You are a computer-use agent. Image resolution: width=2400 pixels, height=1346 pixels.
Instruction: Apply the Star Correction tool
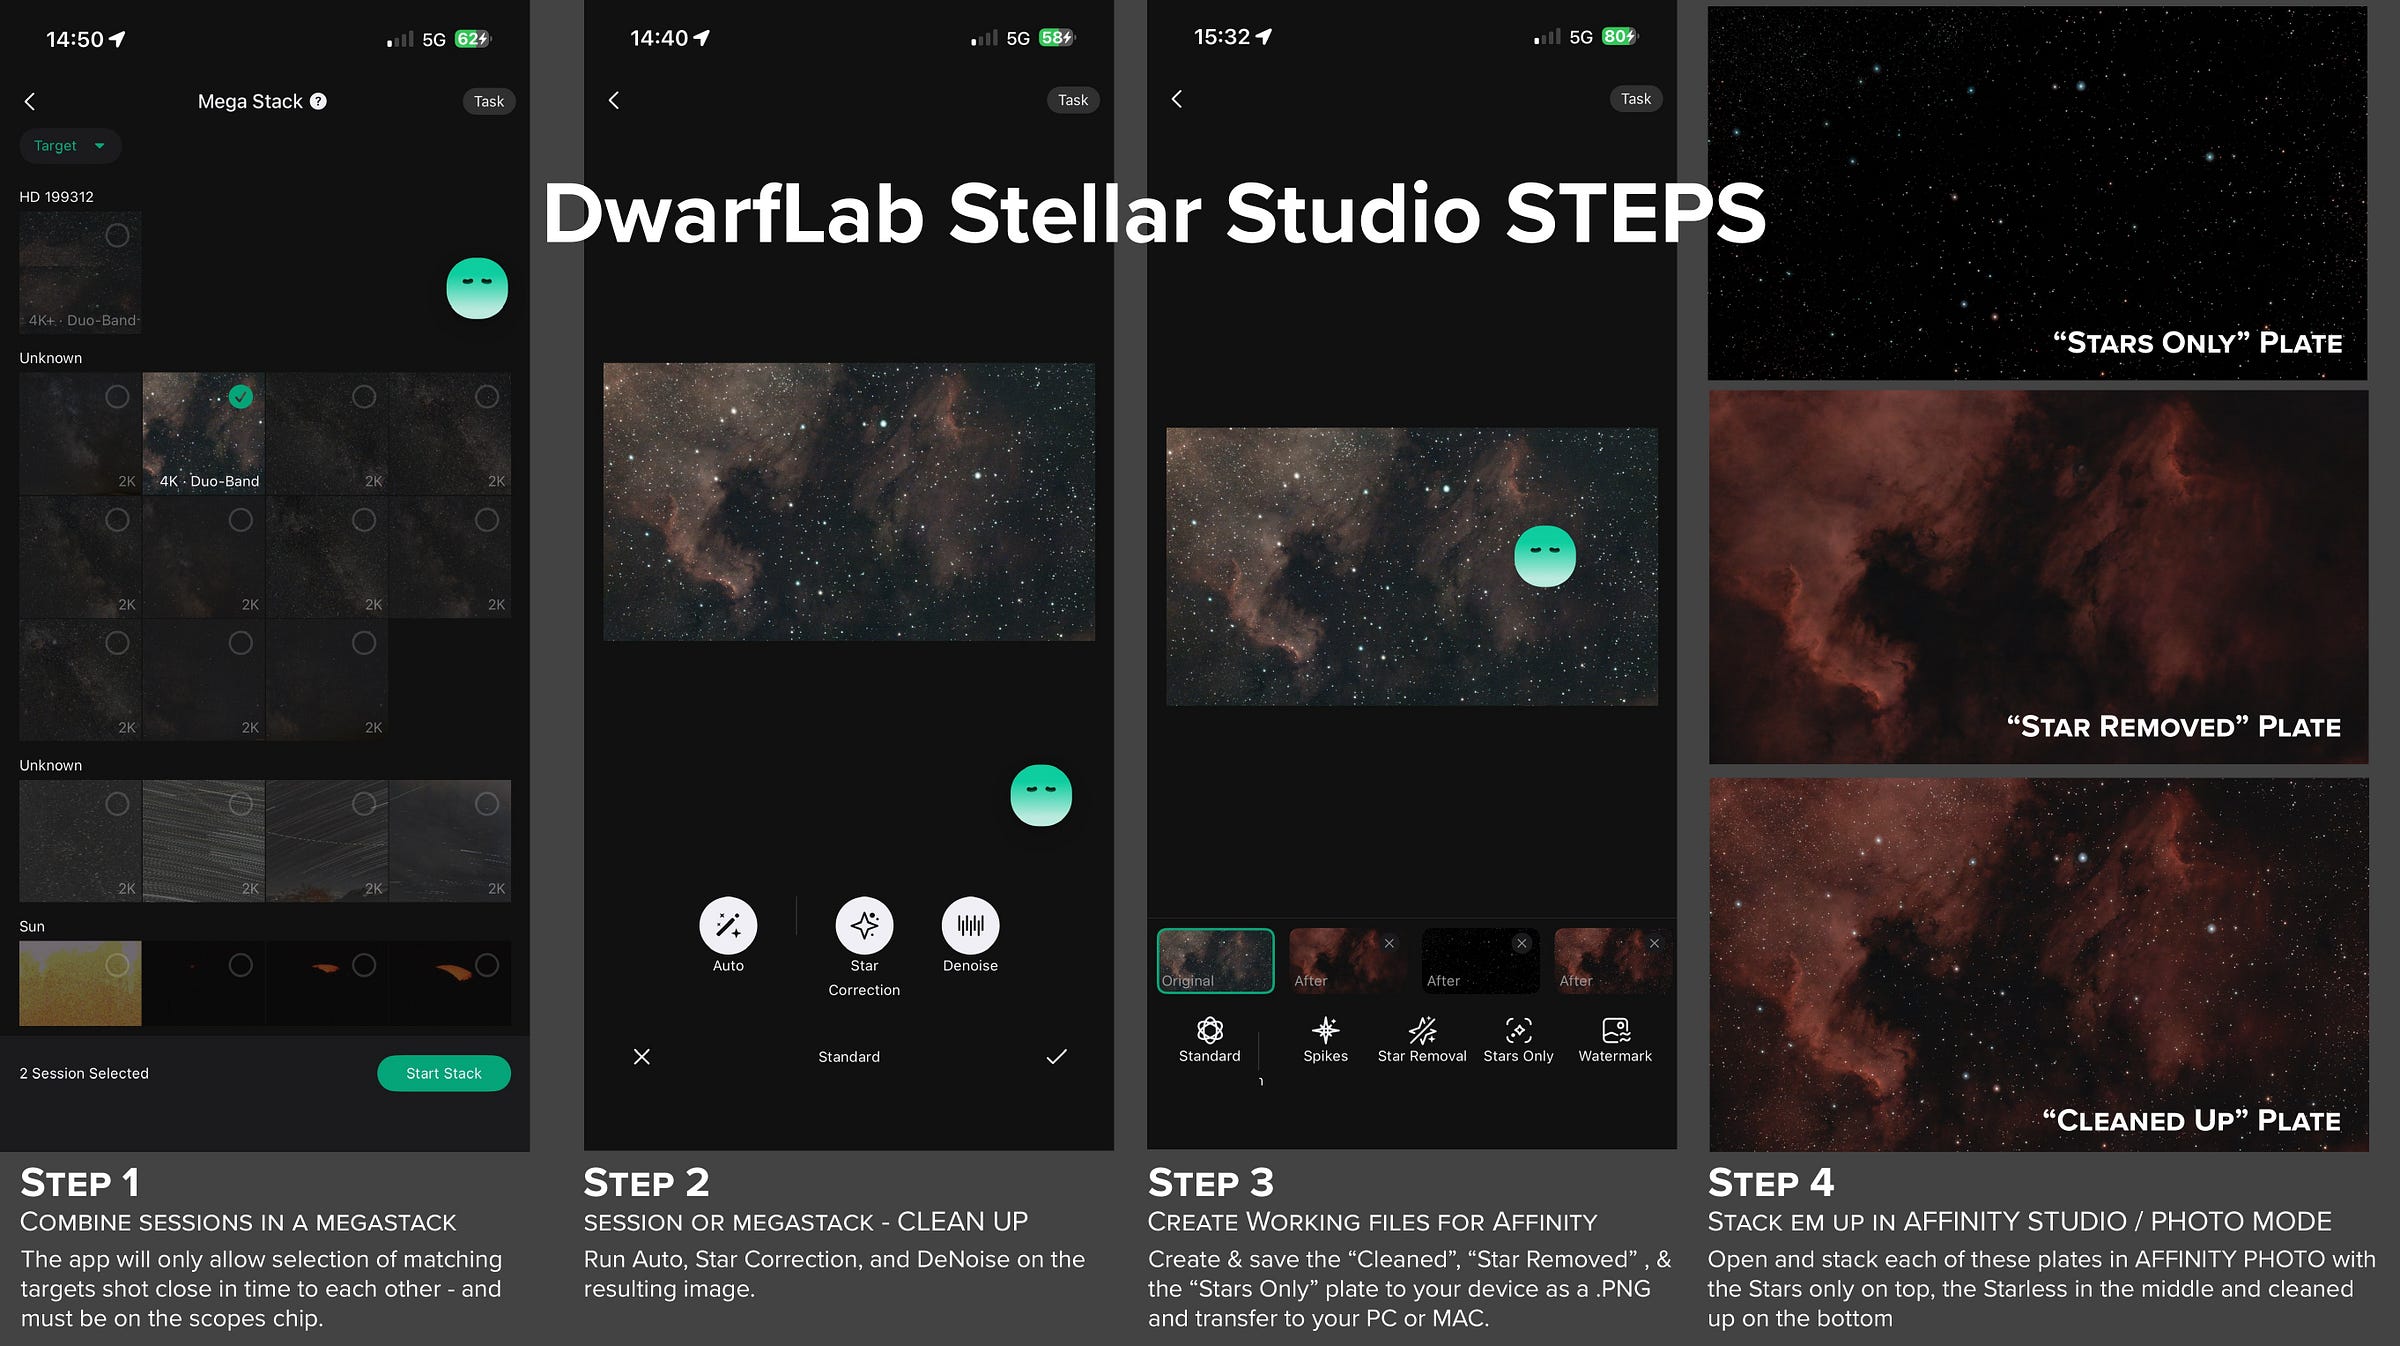click(x=864, y=926)
